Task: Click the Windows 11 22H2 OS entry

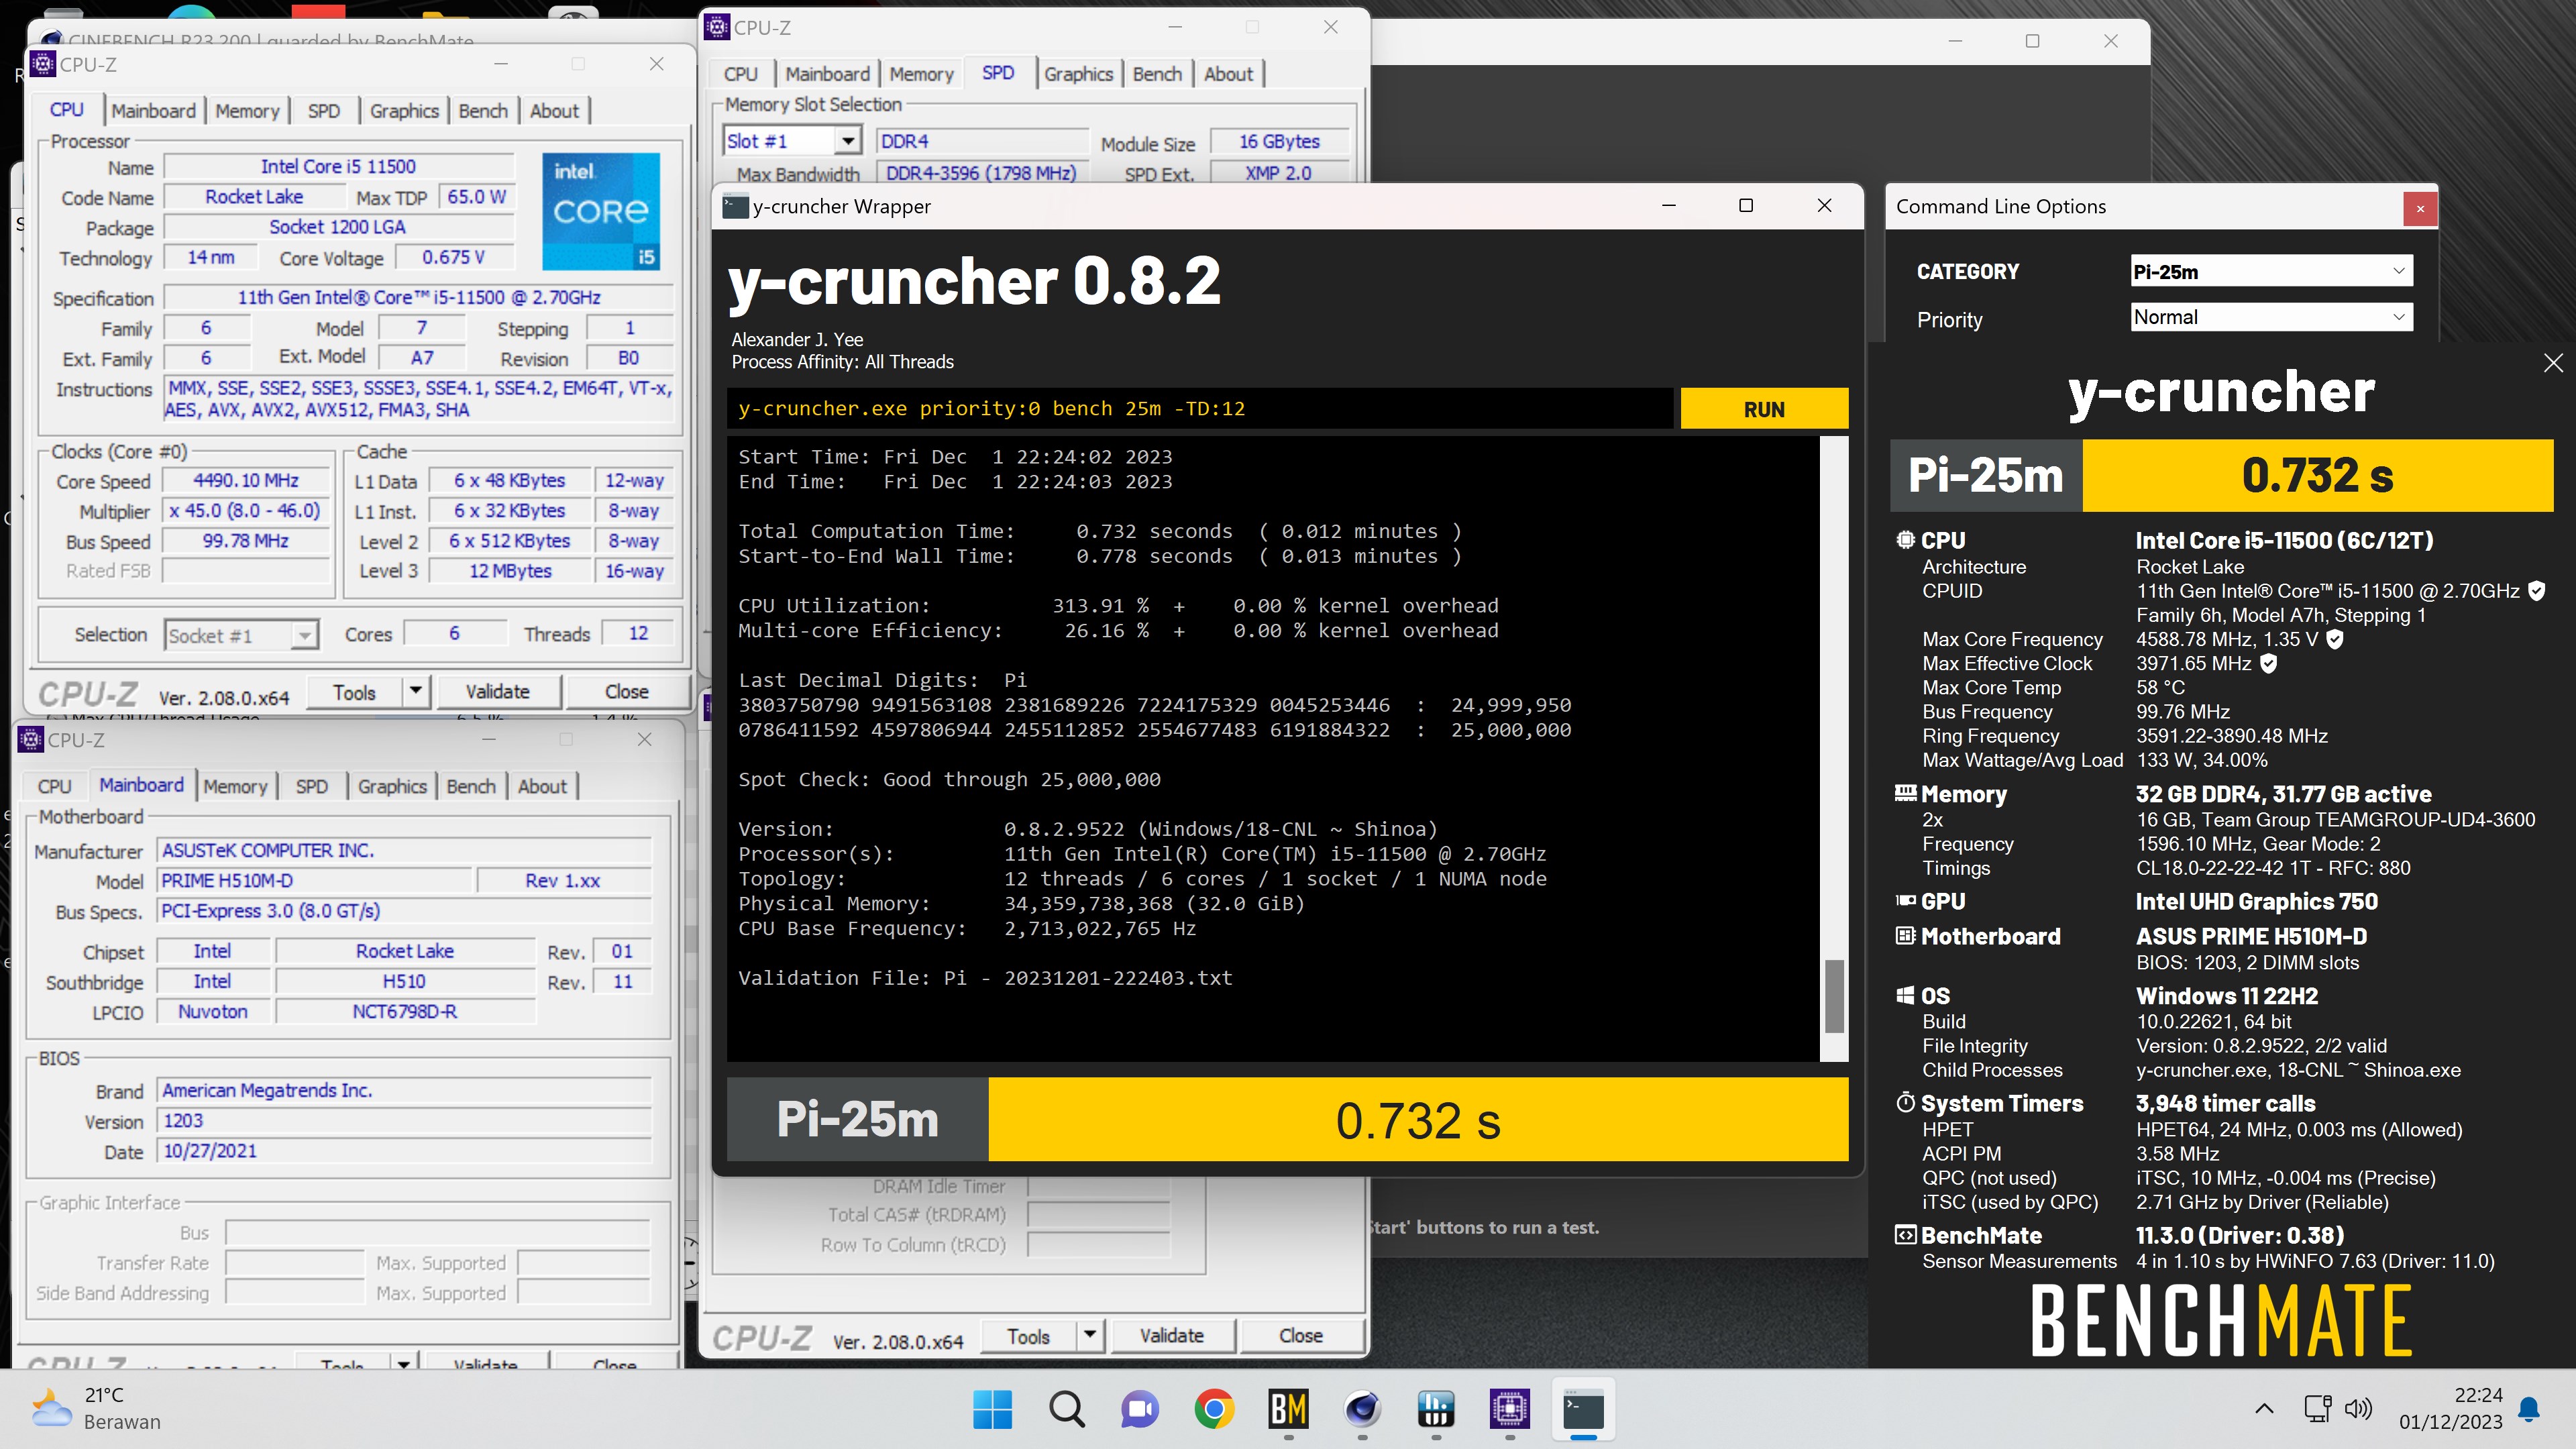Action: click(2227, 996)
